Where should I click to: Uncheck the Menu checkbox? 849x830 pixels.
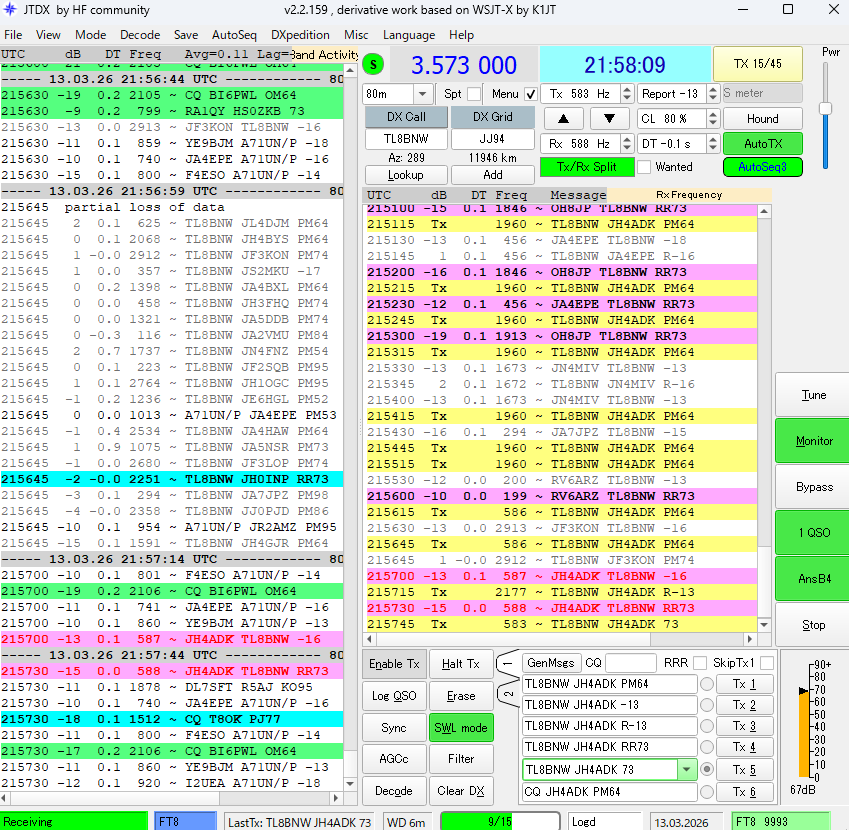pyautogui.click(x=531, y=93)
